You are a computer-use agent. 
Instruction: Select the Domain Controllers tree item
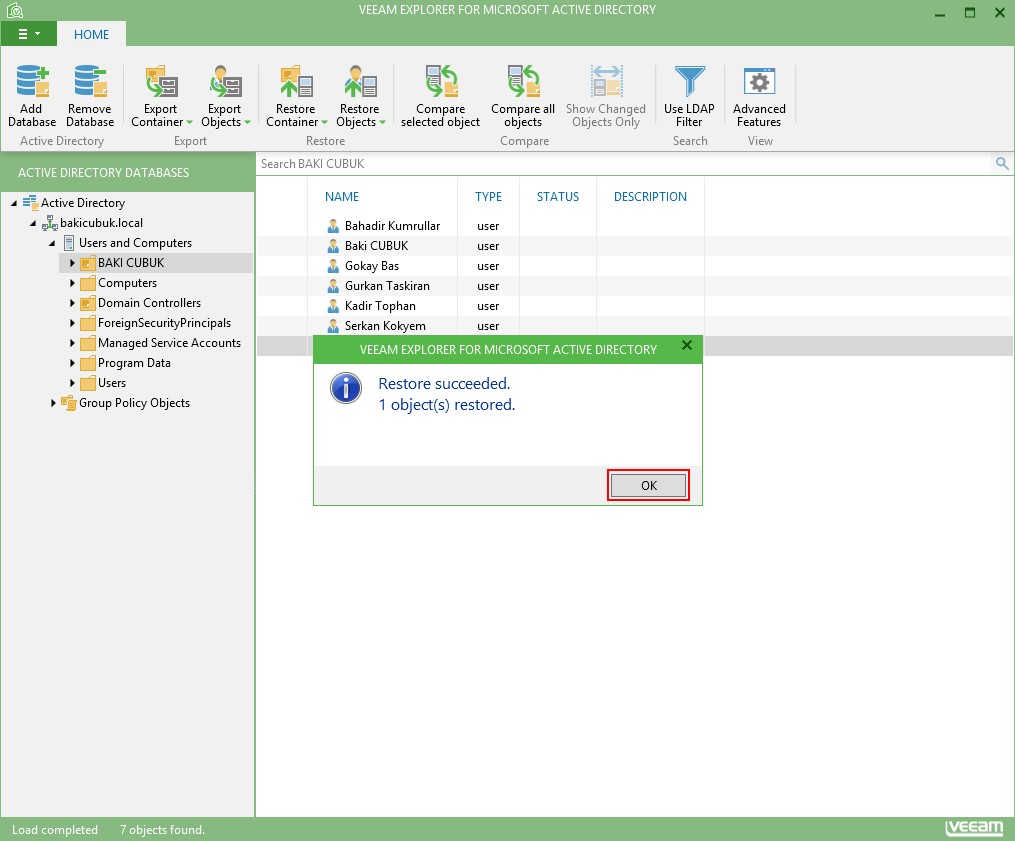click(150, 303)
